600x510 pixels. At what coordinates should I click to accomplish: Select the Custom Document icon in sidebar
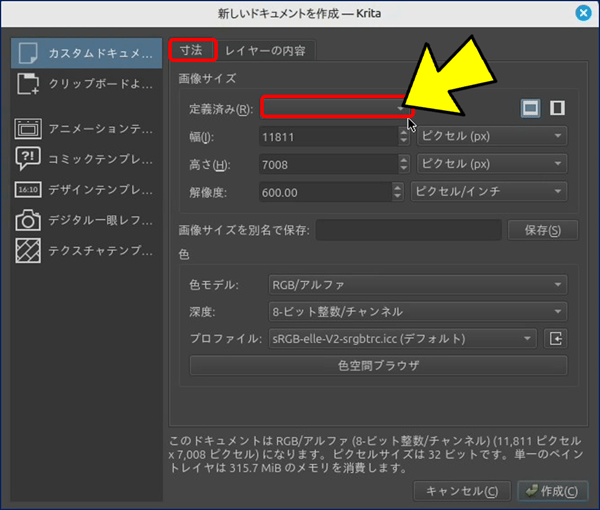coord(28,53)
